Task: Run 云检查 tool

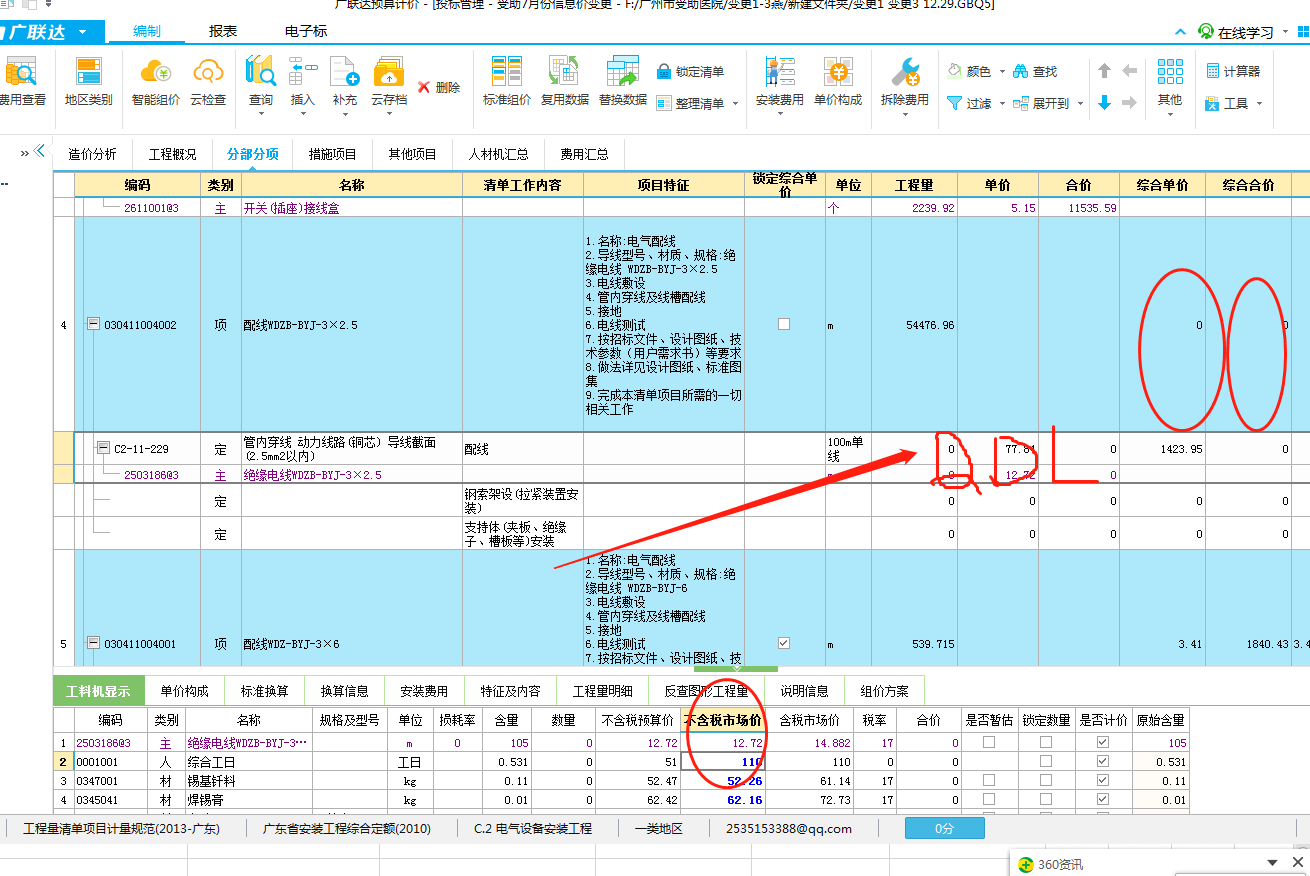Action: pyautogui.click(x=208, y=82)
